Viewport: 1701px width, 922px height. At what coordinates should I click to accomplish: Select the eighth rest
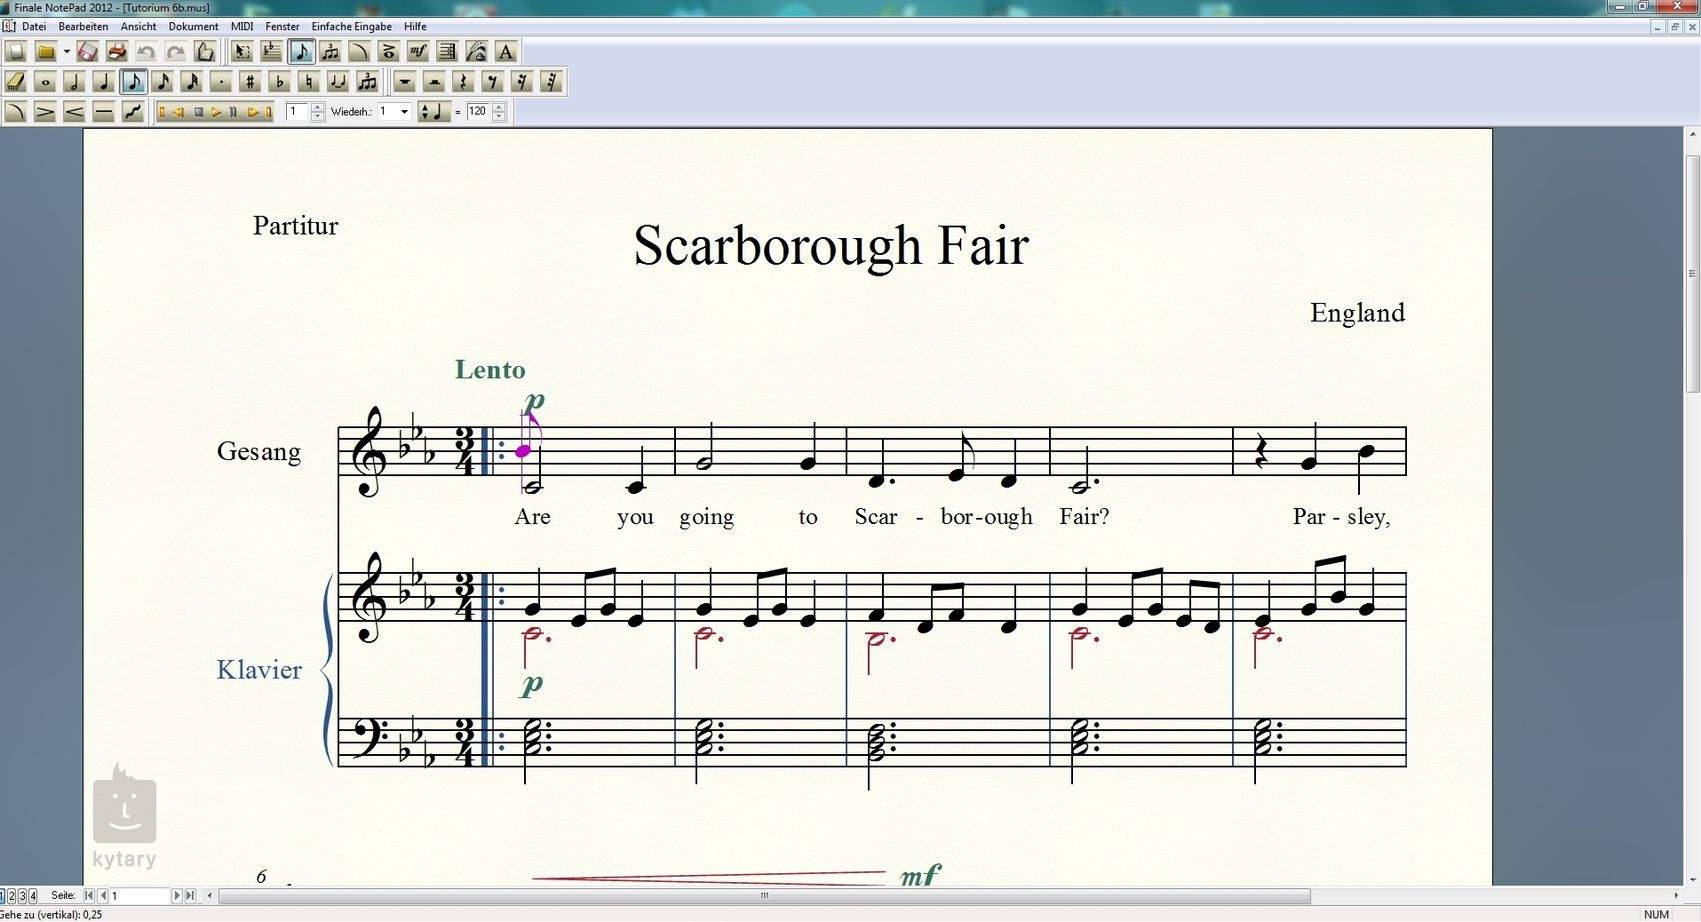point(492,82)
